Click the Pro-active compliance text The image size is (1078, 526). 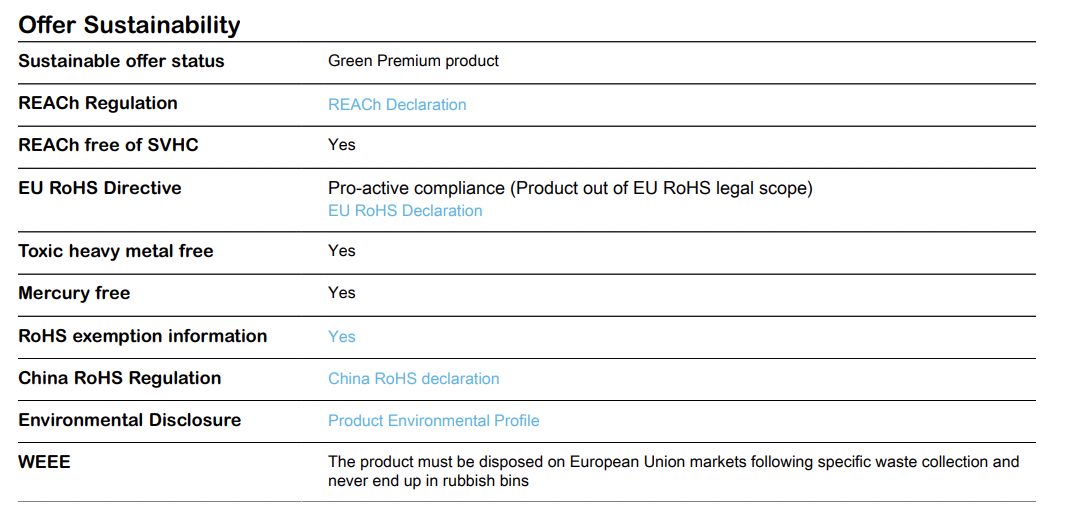(x=570, y=188)
